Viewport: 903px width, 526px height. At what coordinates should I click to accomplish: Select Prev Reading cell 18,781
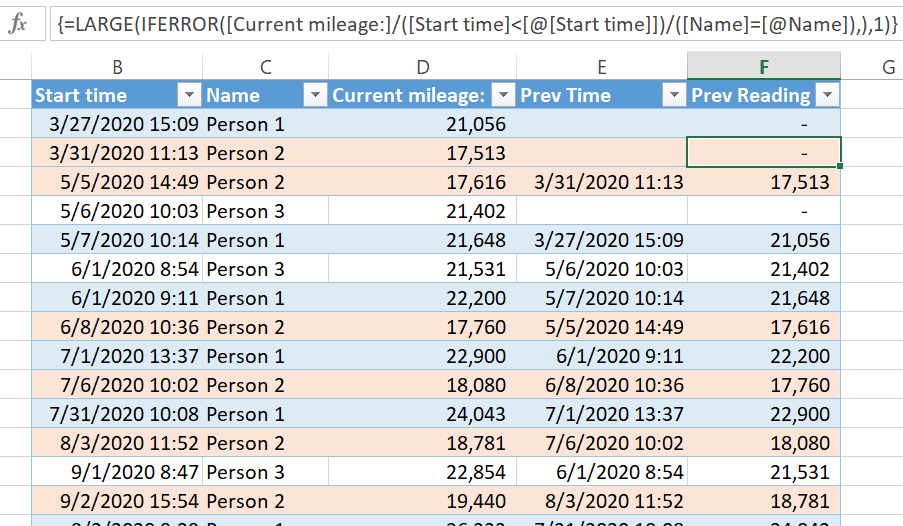click(x=764, y=501)
